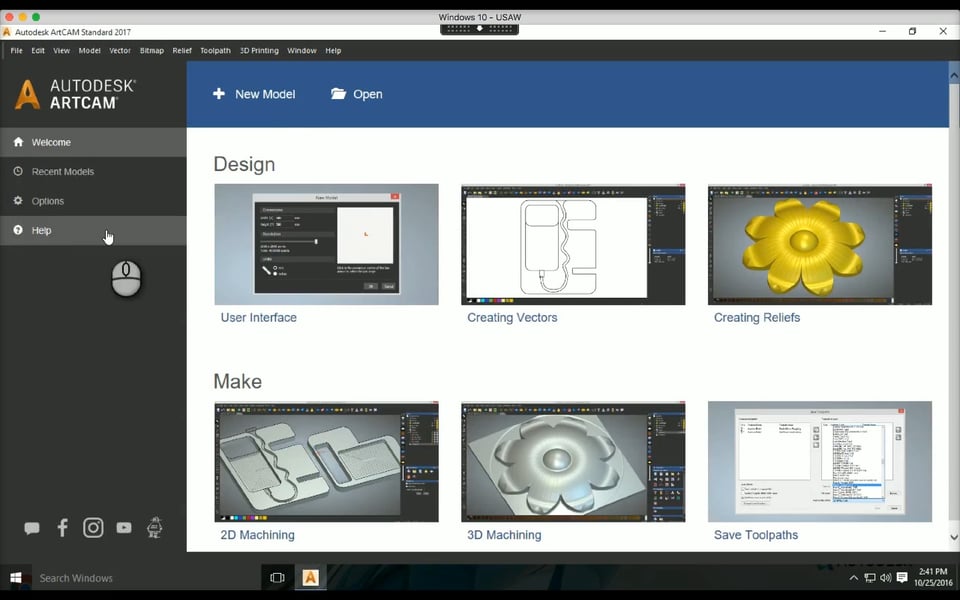Open the forum chat bubble icon
Viewport: 960px width, 600px height.
pos(32,528)
